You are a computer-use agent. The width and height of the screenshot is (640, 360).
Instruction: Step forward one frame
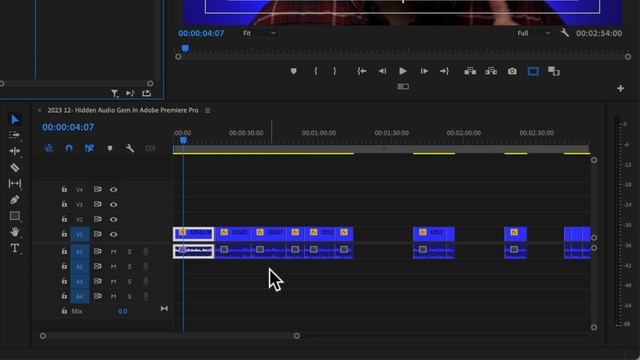point(424,71)
